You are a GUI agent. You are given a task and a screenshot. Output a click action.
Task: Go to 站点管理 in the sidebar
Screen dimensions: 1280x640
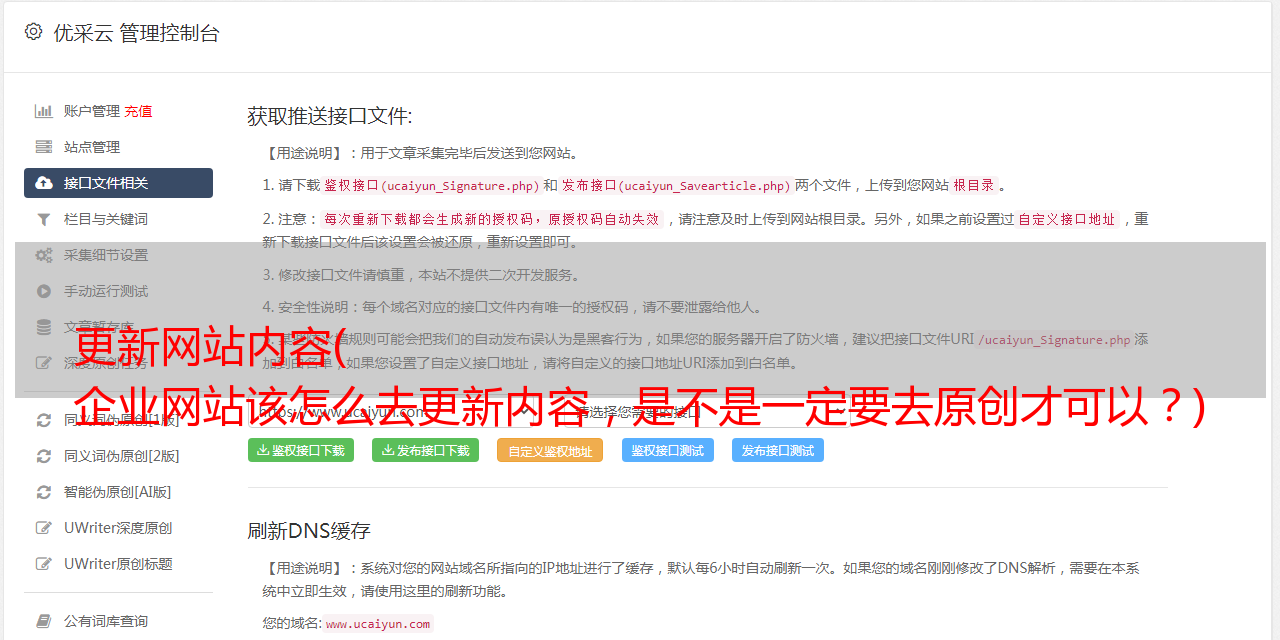coord(92,147)
